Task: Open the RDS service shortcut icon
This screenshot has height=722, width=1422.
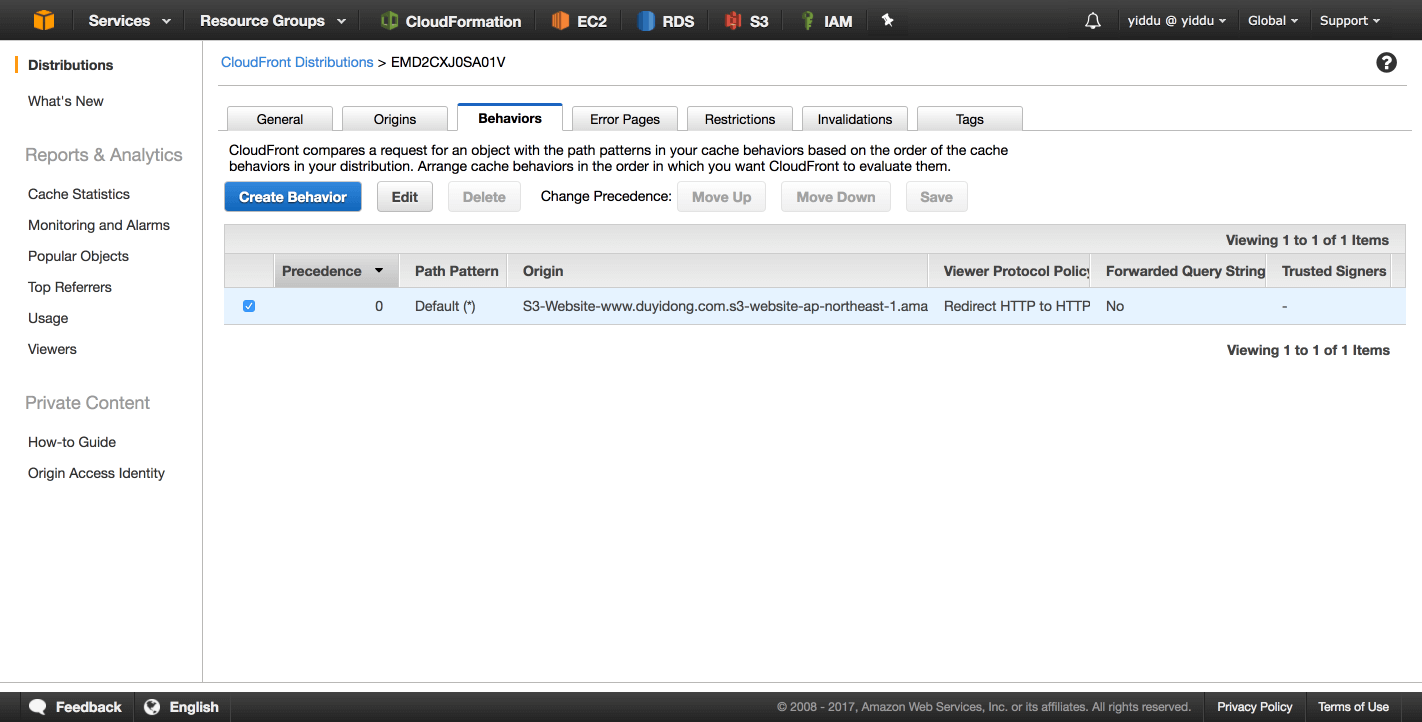Action: (x=646, y=21)
